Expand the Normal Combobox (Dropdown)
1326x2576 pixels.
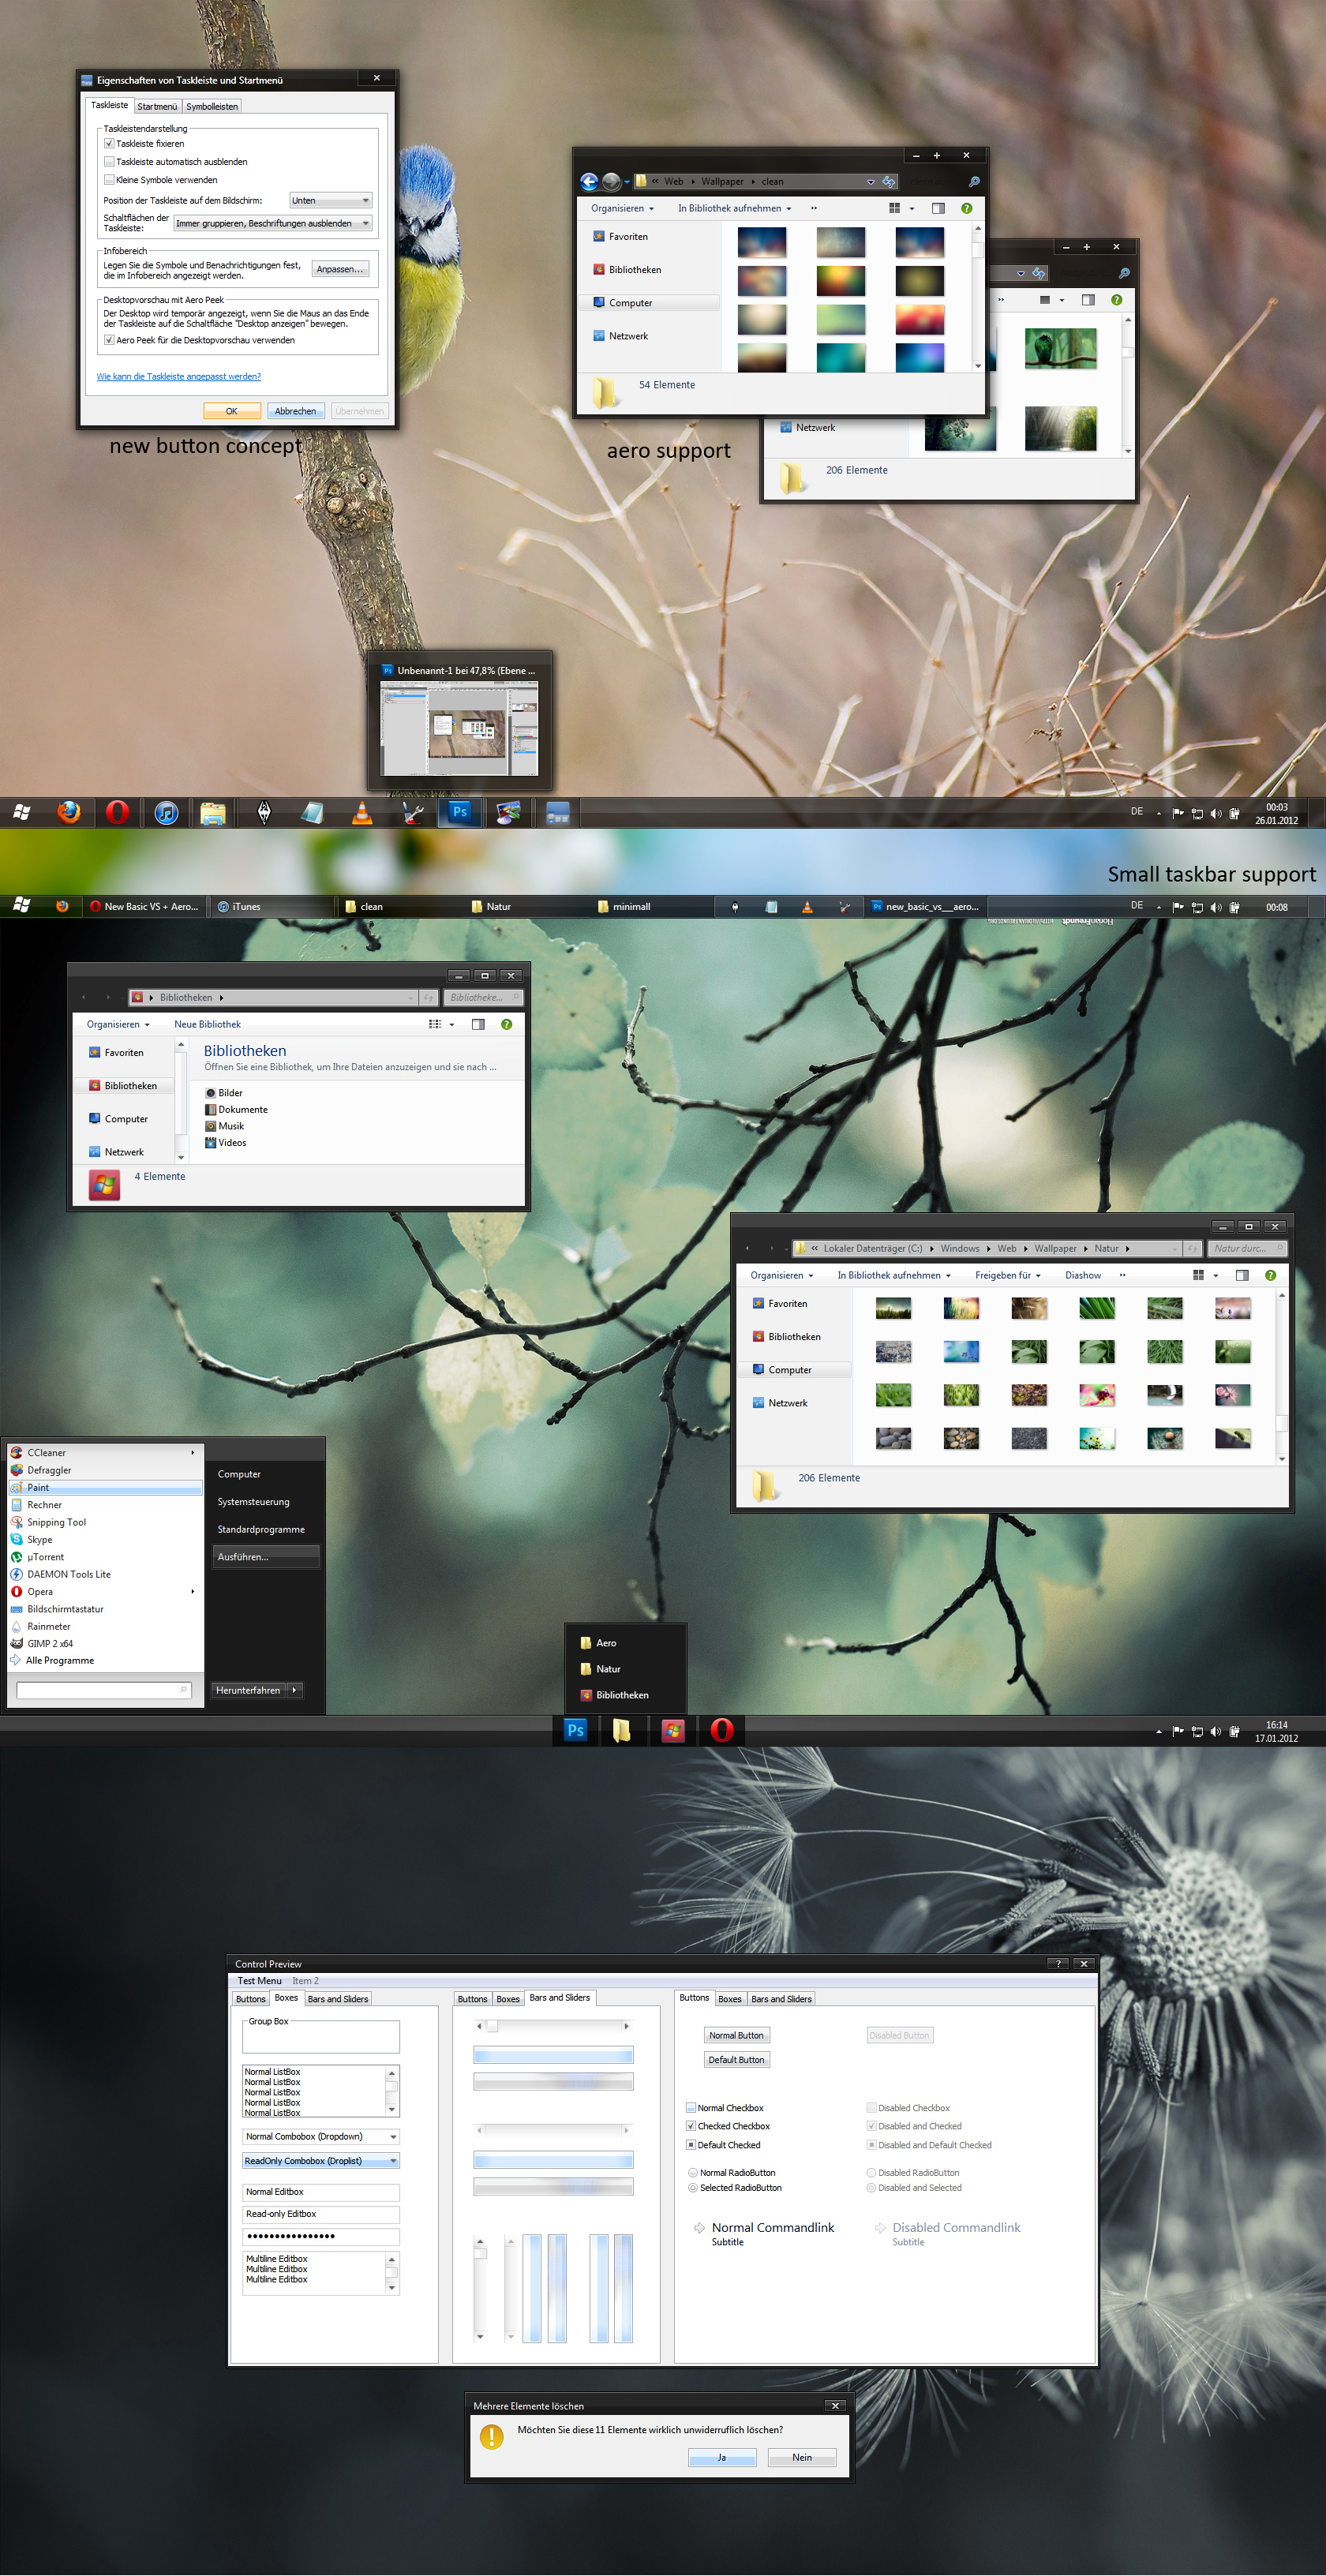393,2136
